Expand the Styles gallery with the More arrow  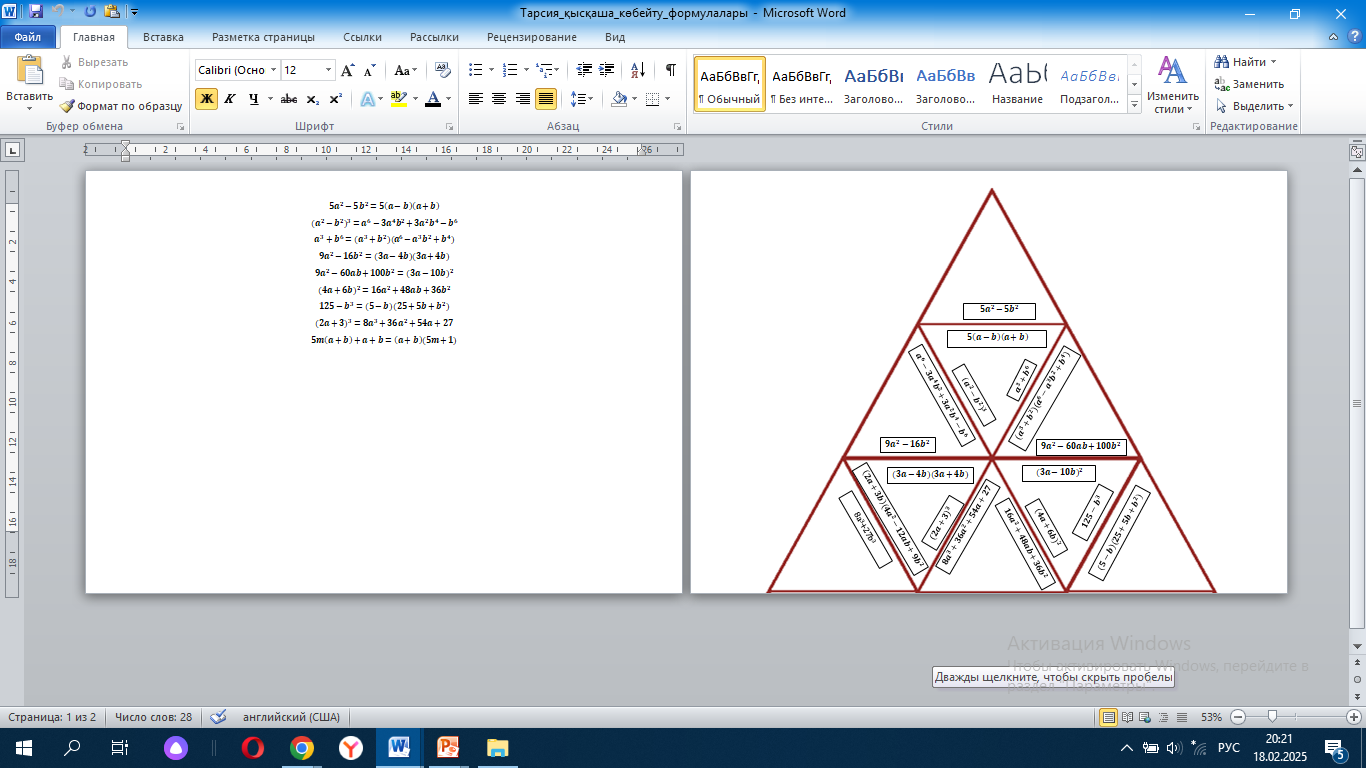(1133, 106)
